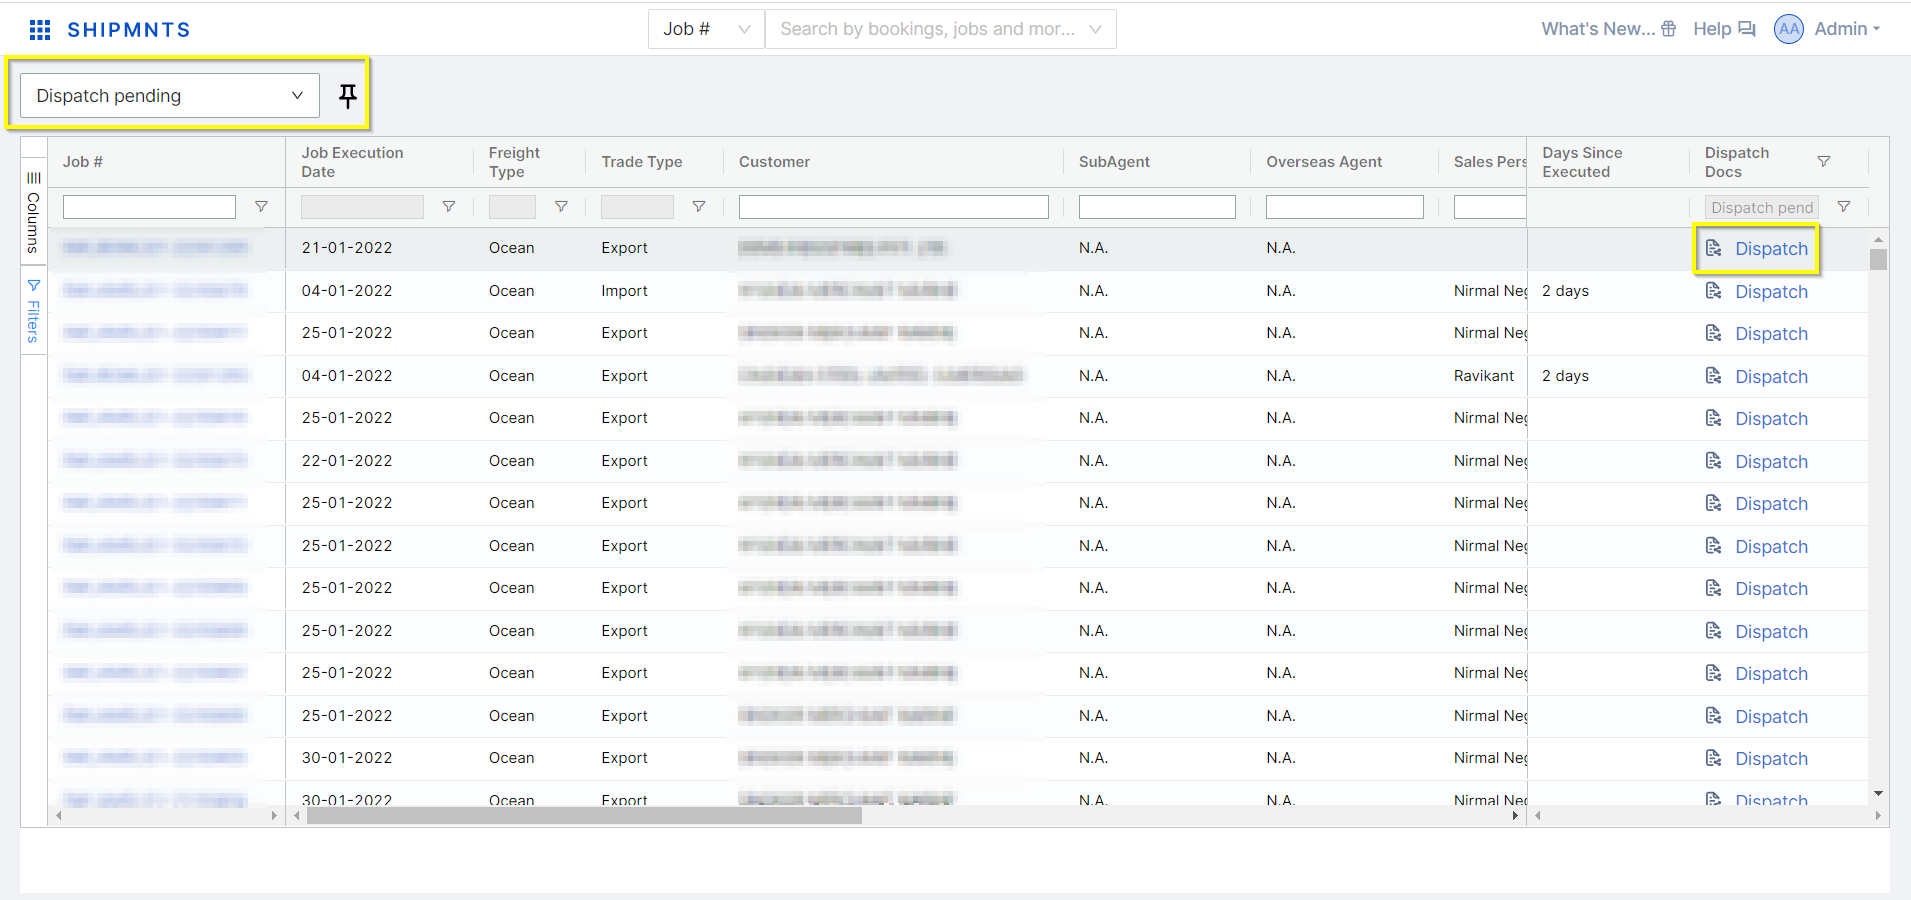Open the Dispatch pending view dropdown

pos(170,96)
